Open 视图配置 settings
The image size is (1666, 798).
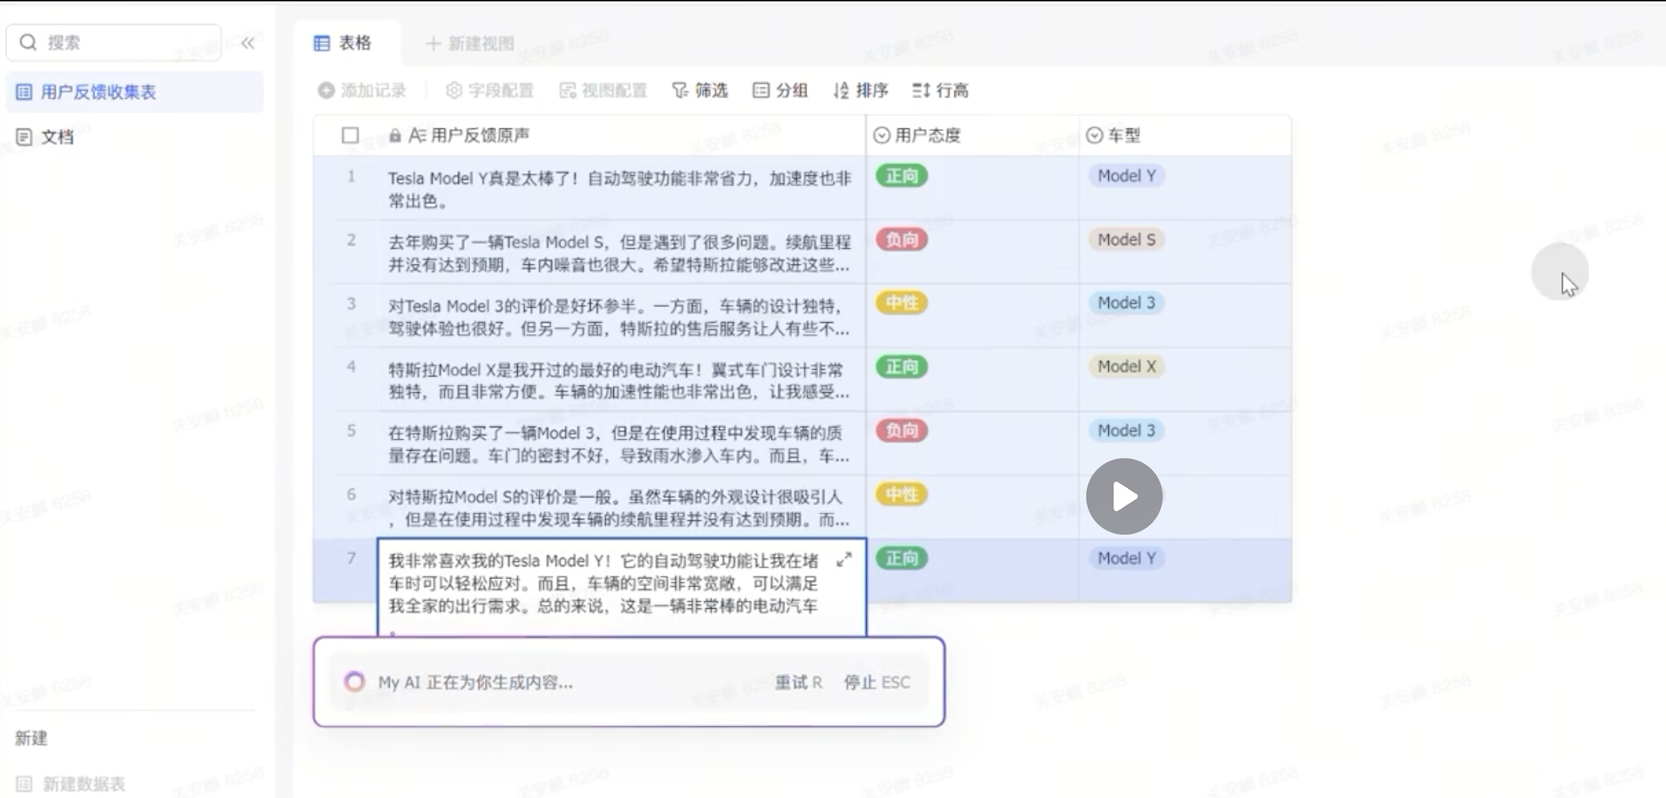603,90
